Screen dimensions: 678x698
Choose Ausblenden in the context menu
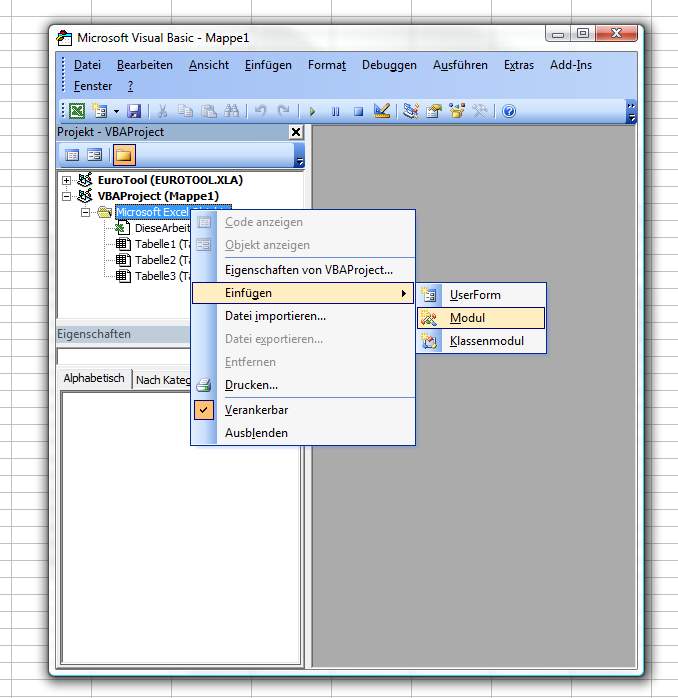pos(303,433)
